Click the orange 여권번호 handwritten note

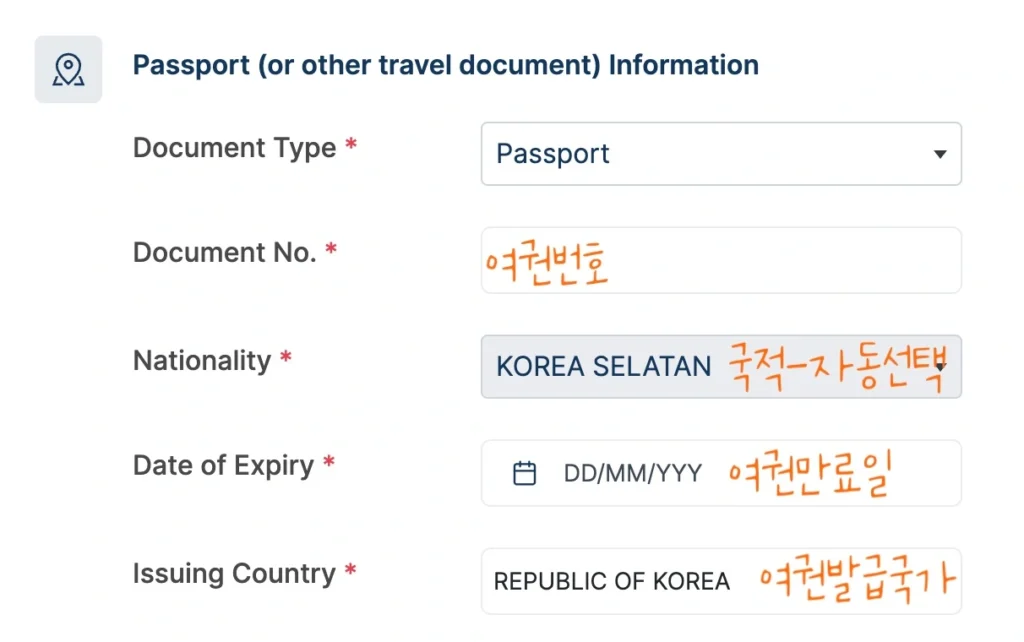(x=547, y=265)
